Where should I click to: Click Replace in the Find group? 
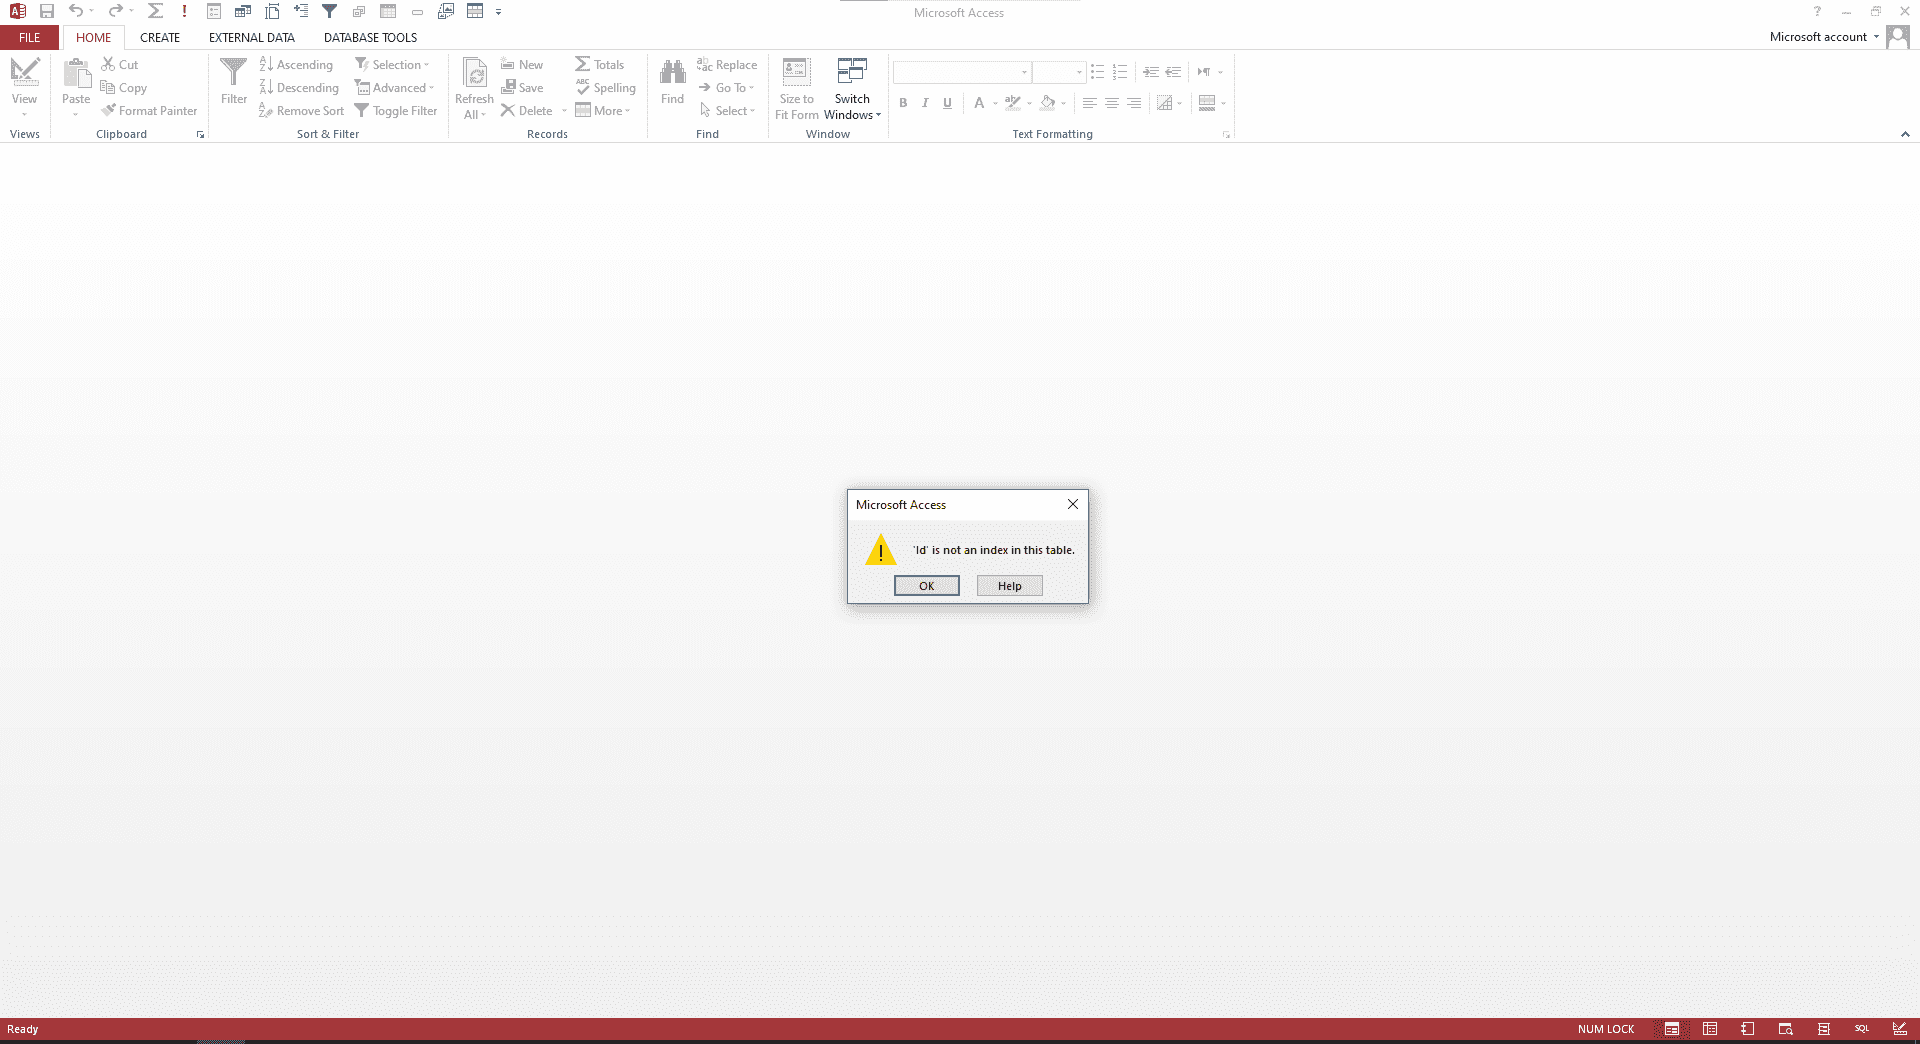(727, 64)
